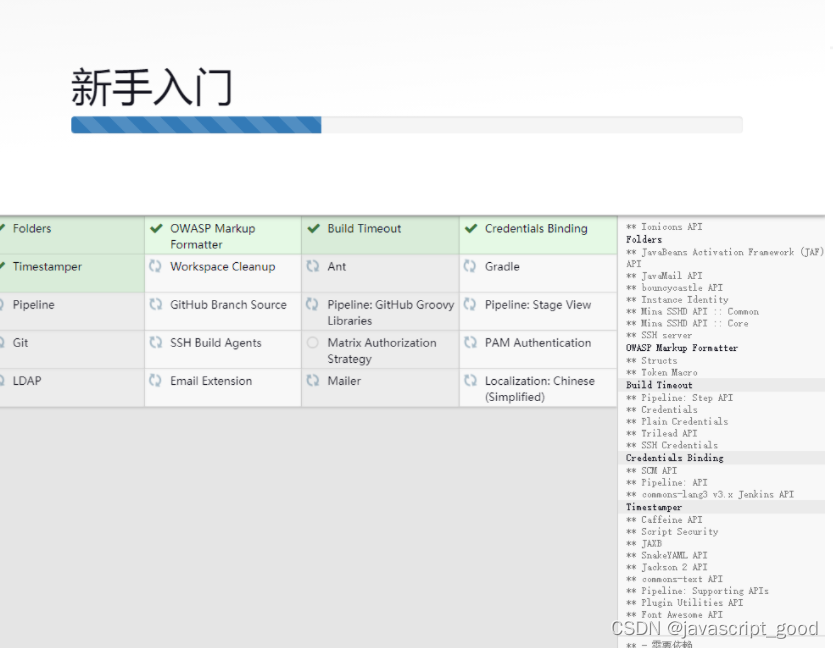Click the Trilead API log line
This screenshot has height=648, width=833.
pyautogui.click(x=662, y=433)
